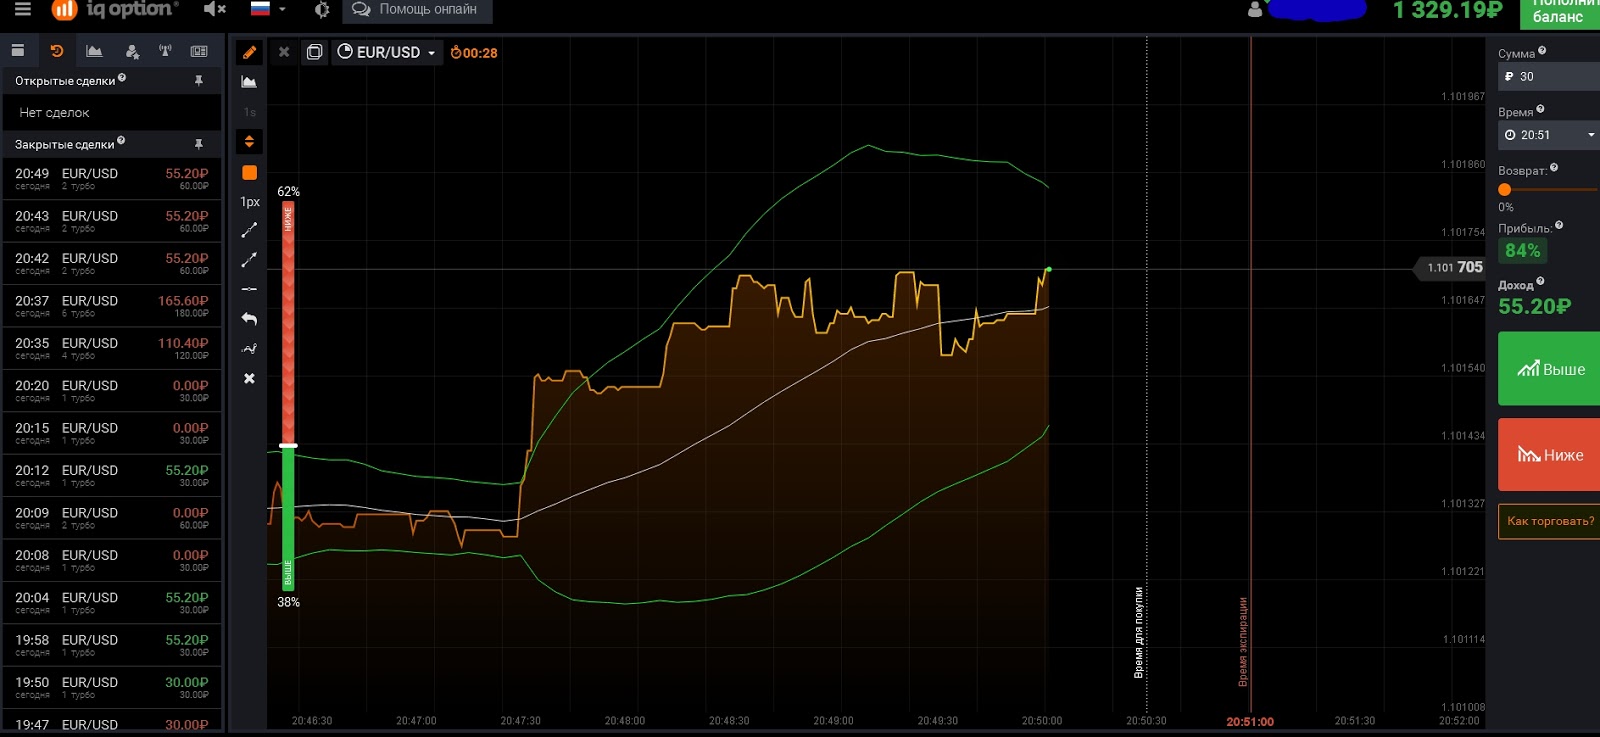
Task: Select the ray arrow line tool
Action: 250,260
